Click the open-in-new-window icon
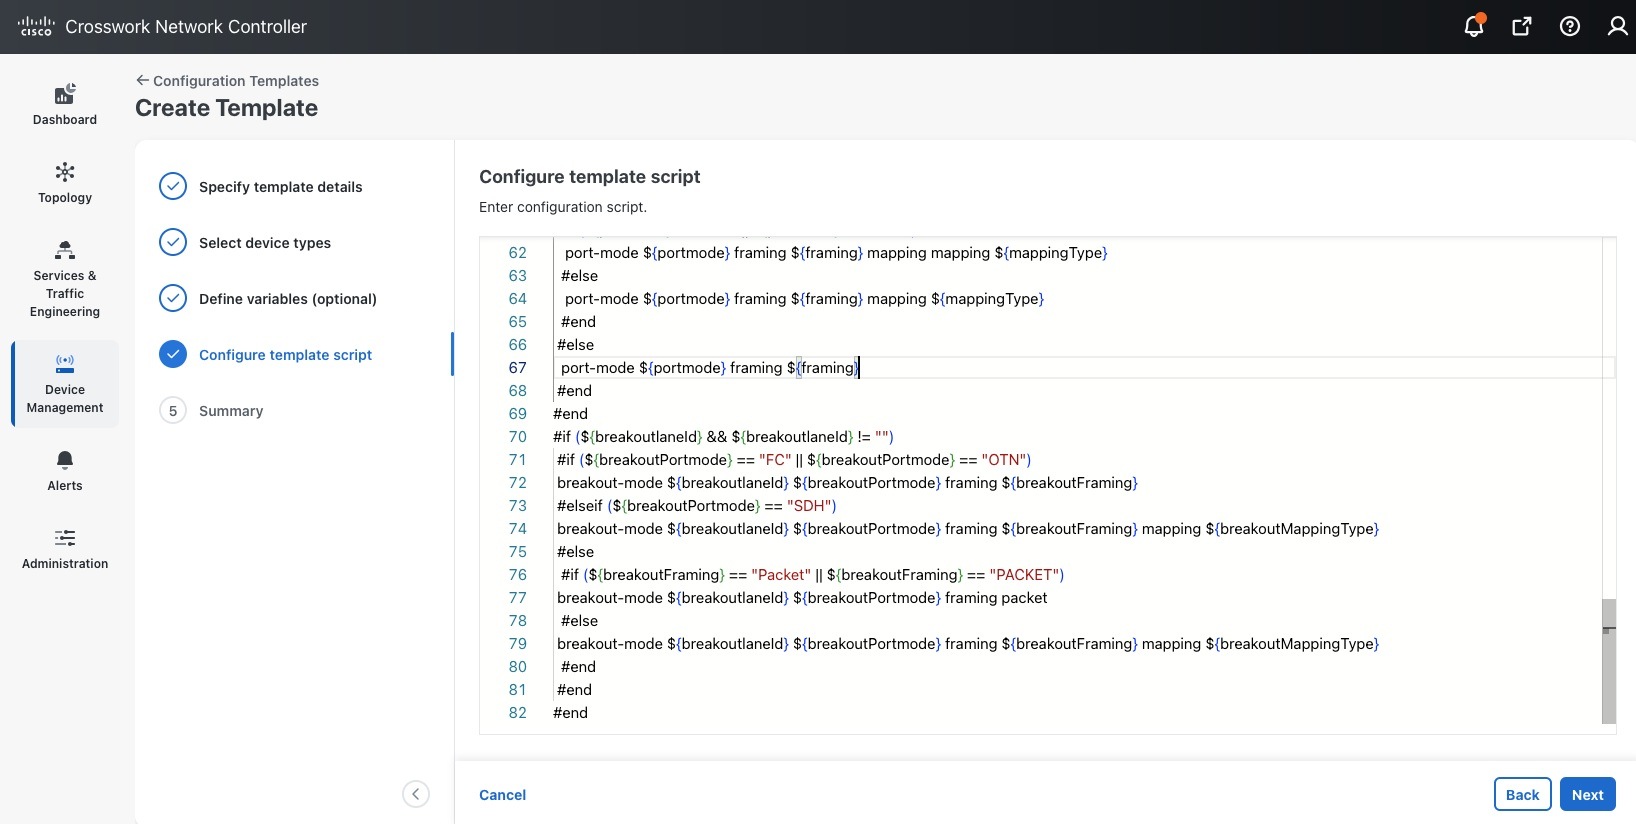 point(1522,26)
